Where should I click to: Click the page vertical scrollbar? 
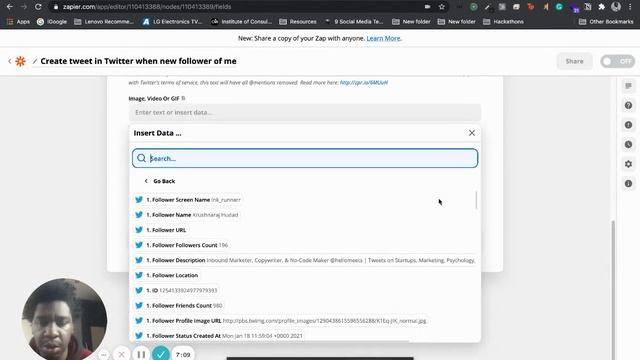pyautogui.click(x=613, y=290)
